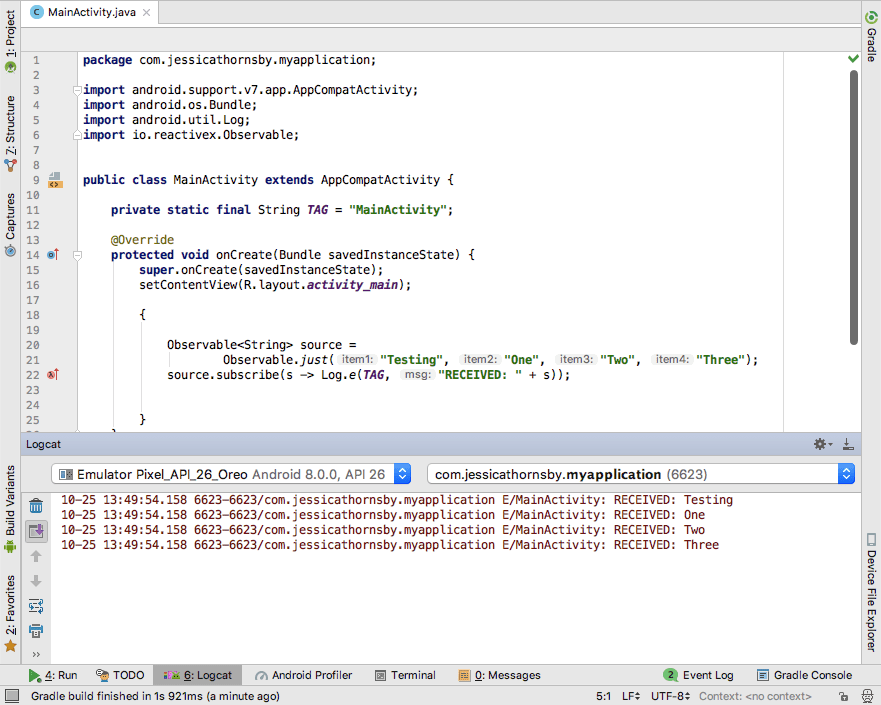
Task: Hide the Logcat panel
Action: pyautogui.click(x=848, y=444)
